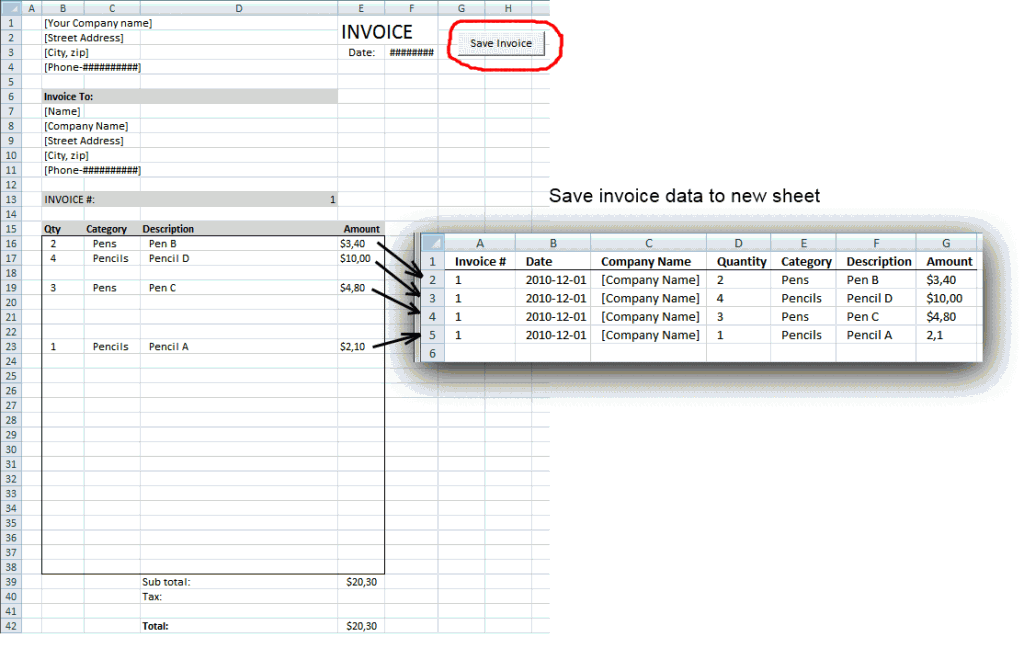This screenshot has height=671, width=1024.
Task: Select $10,00 amount on invoice row 17
Action: point(355,259)
